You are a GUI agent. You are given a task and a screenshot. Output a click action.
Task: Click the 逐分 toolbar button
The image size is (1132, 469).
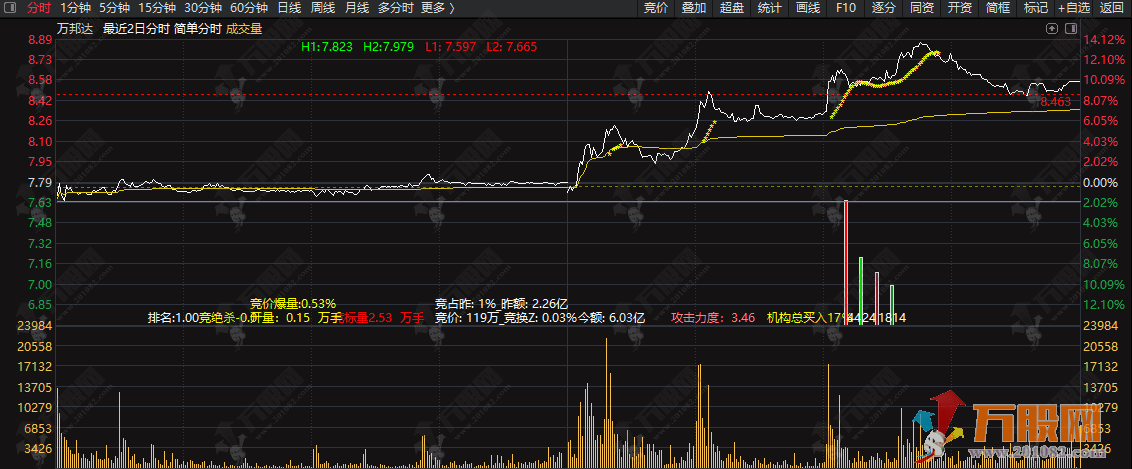884,8
